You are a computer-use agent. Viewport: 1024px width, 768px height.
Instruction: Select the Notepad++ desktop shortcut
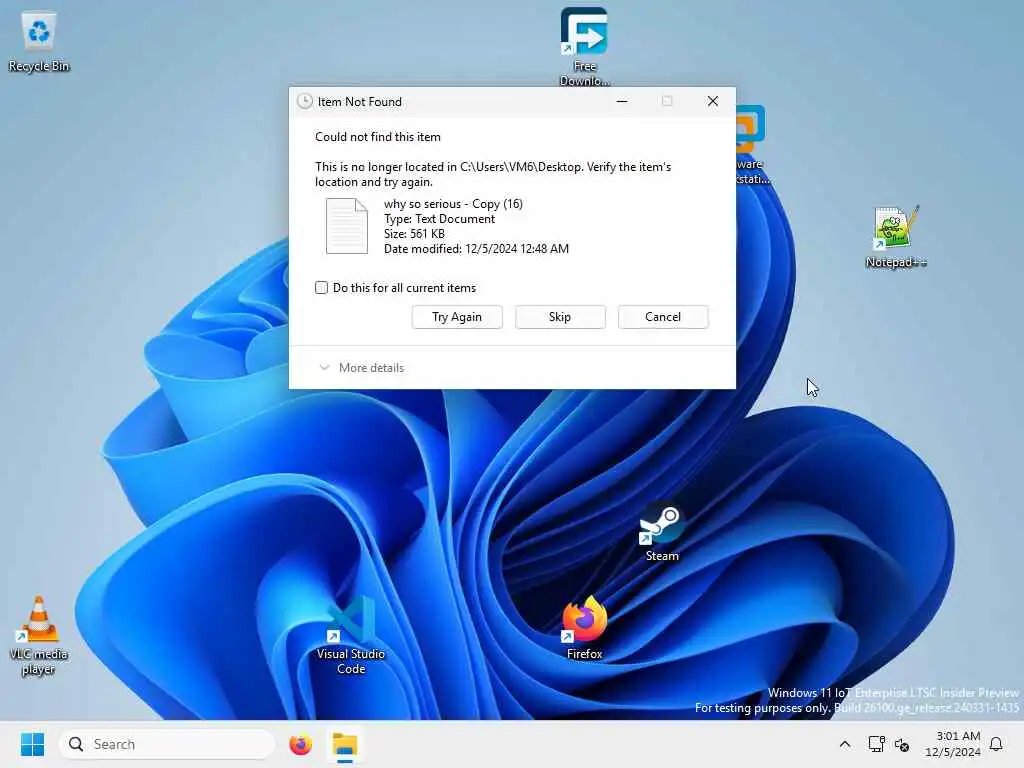click(895, 237)
